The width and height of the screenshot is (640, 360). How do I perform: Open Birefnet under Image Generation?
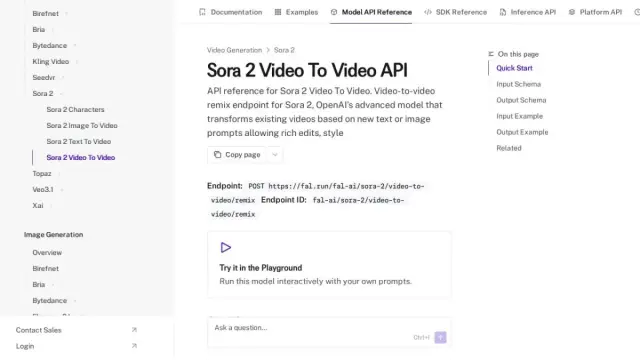46,269
